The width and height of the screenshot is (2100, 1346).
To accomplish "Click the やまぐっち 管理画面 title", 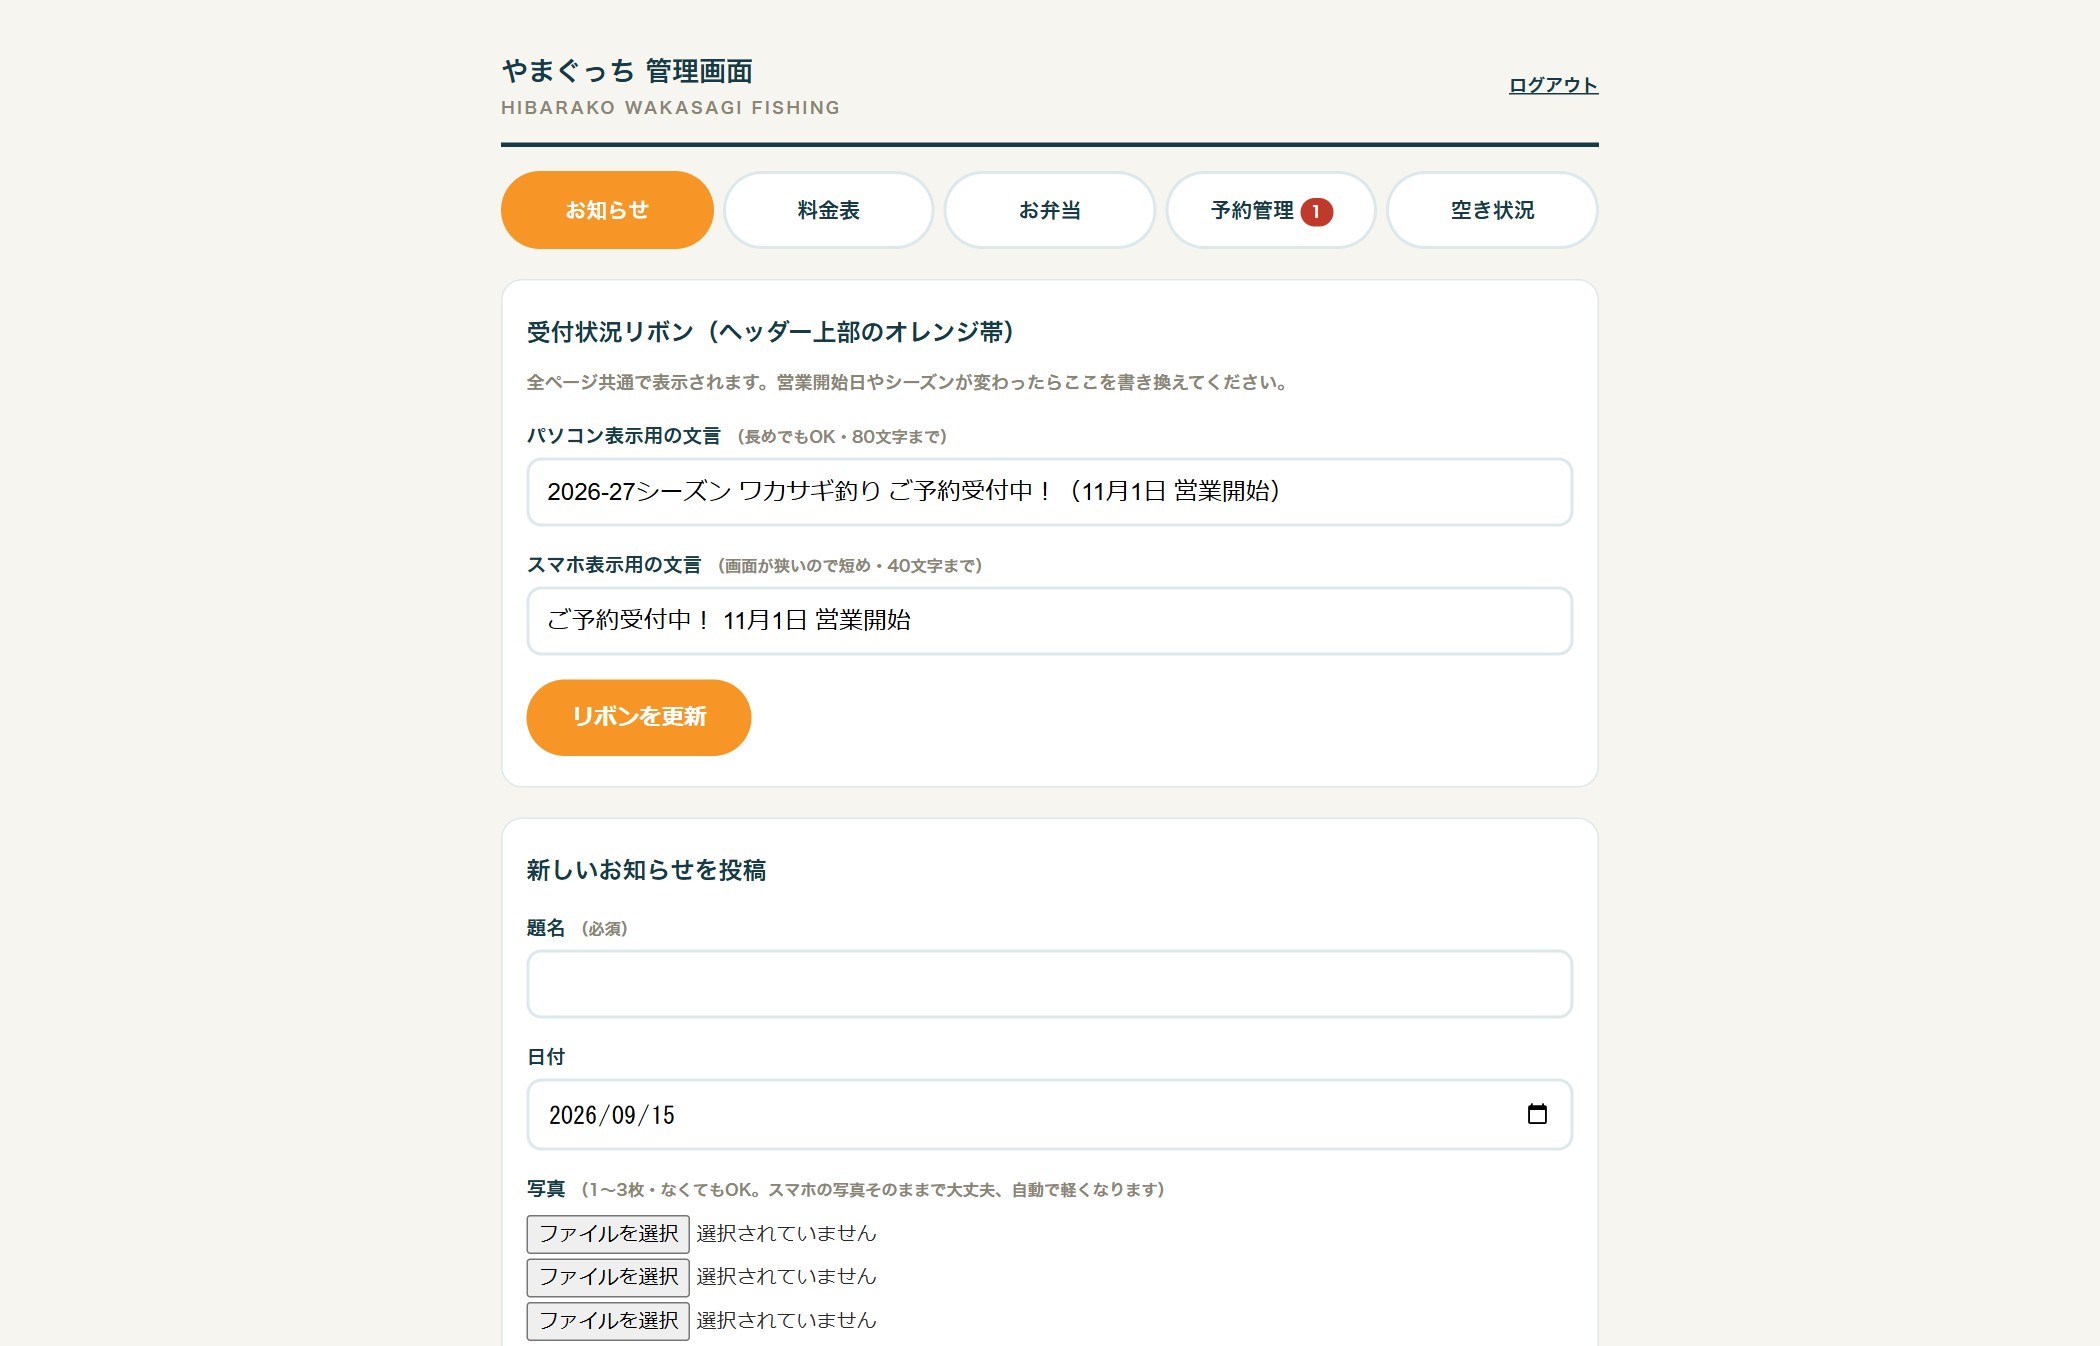I will point(627,71).
